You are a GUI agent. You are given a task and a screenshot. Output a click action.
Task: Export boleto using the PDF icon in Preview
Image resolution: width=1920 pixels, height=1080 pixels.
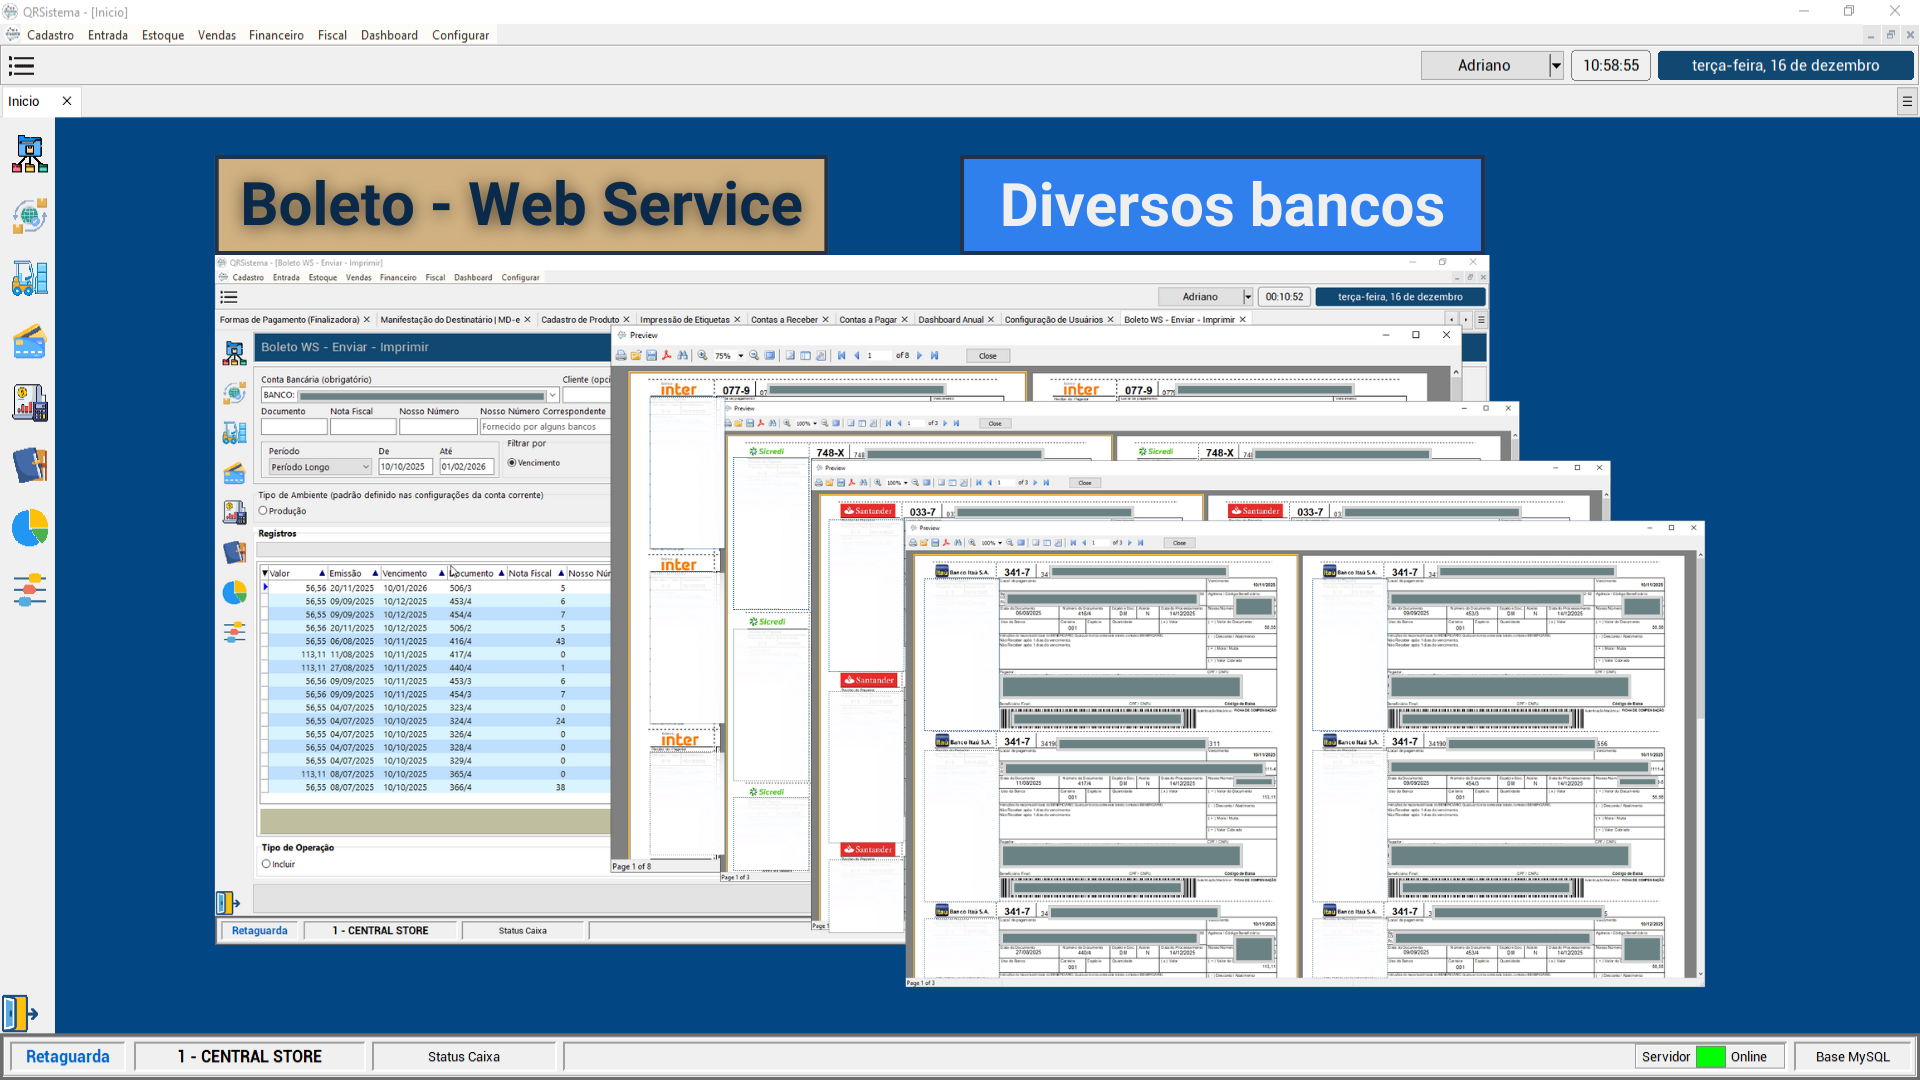click(665, 355)
